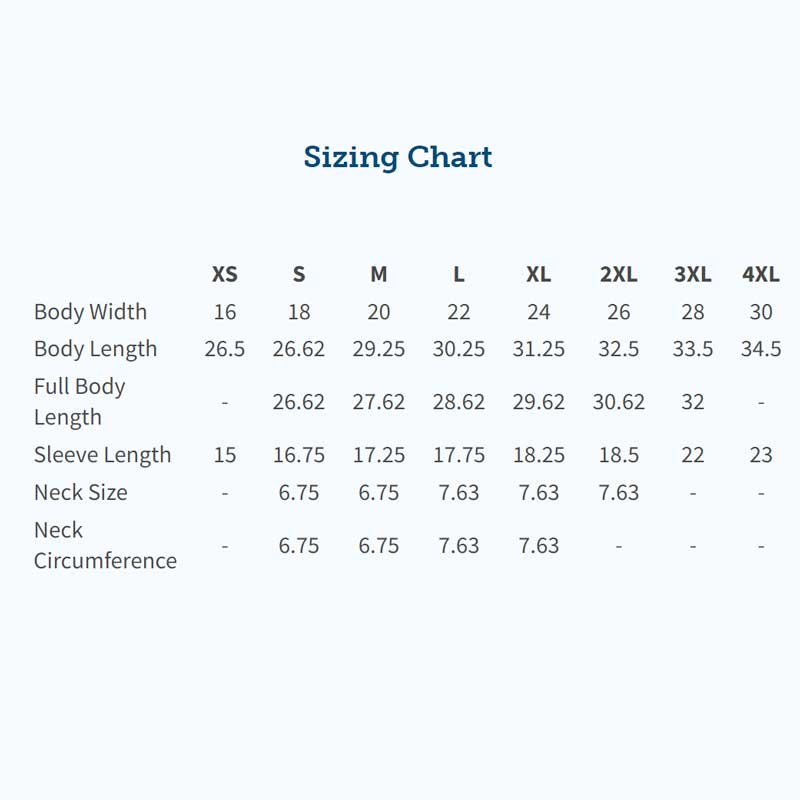
Task: Click Body Length value 26.5 for XS
Action: (225, 349)
